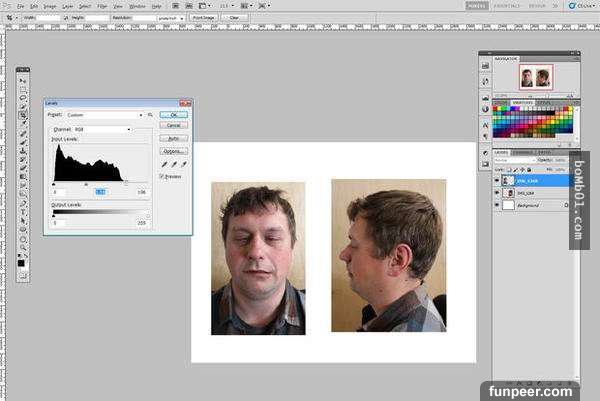Toggle visibility of the Background layer
The width and height of the screenshot is (600, 401).
tap(498, 204)
